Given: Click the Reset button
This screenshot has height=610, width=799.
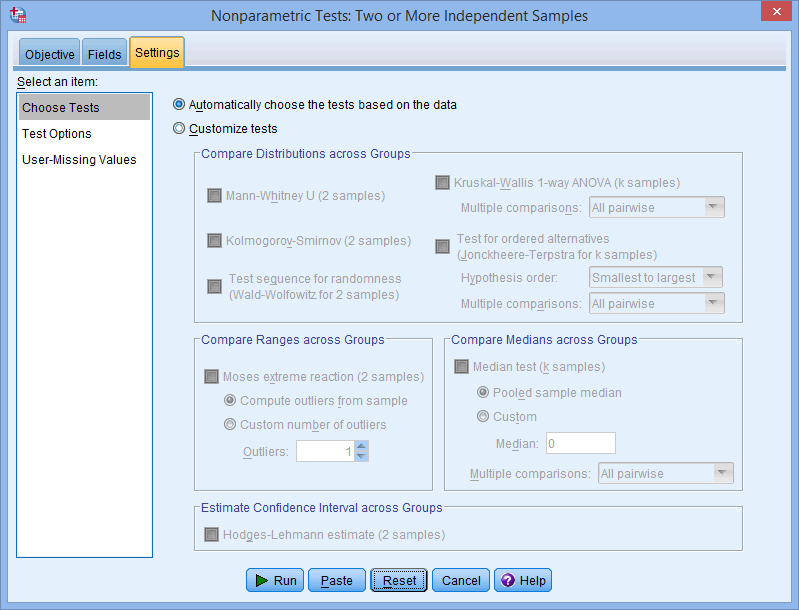Looking at the screenshot, I should click(399, 580).
